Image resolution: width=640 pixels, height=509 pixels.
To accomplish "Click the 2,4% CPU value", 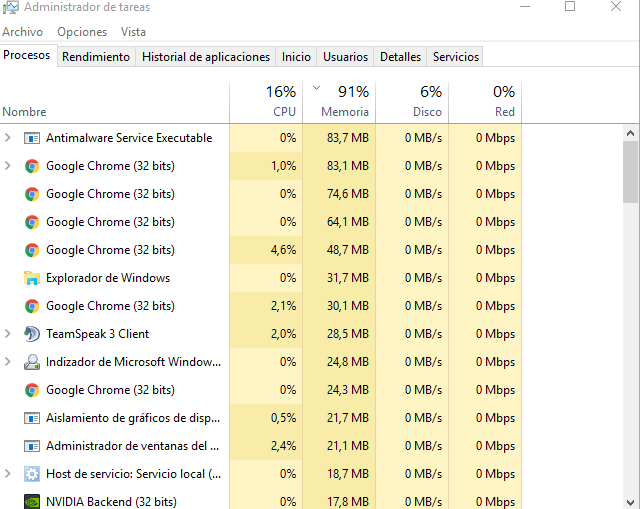I will [284, 446].
